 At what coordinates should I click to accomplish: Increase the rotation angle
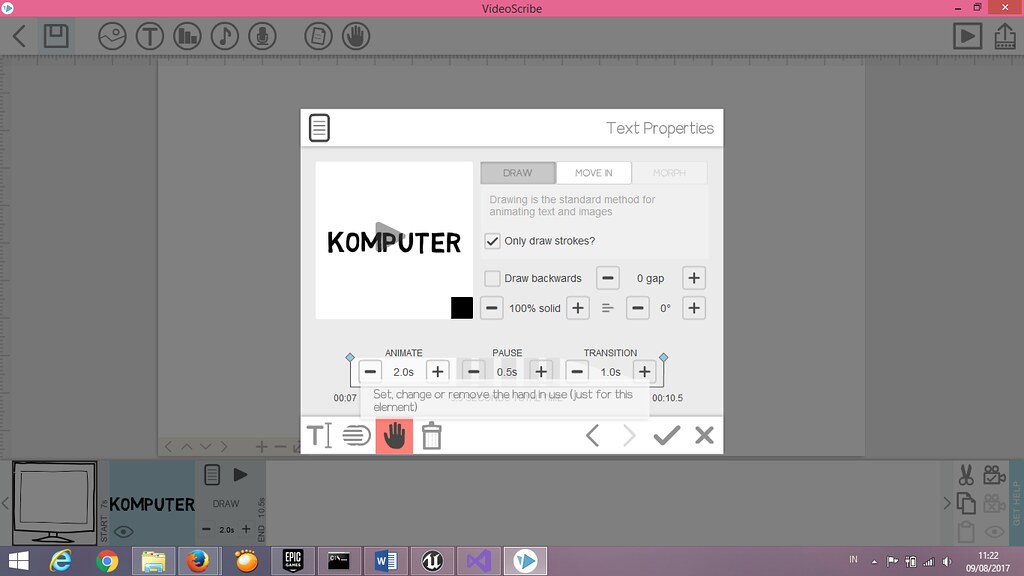pyautogui.click(x=694, y=308)
